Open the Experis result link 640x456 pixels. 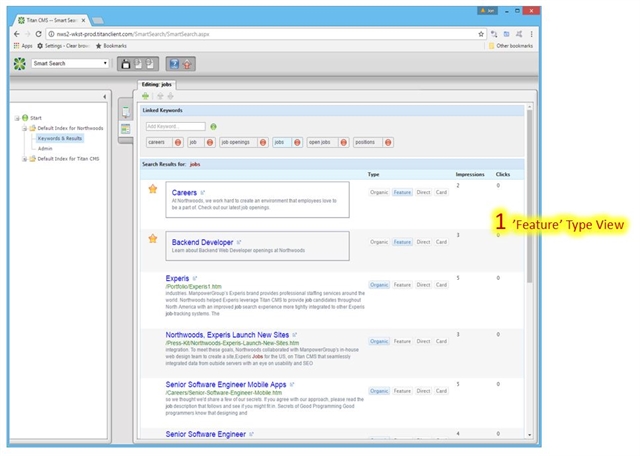point(177,278)
